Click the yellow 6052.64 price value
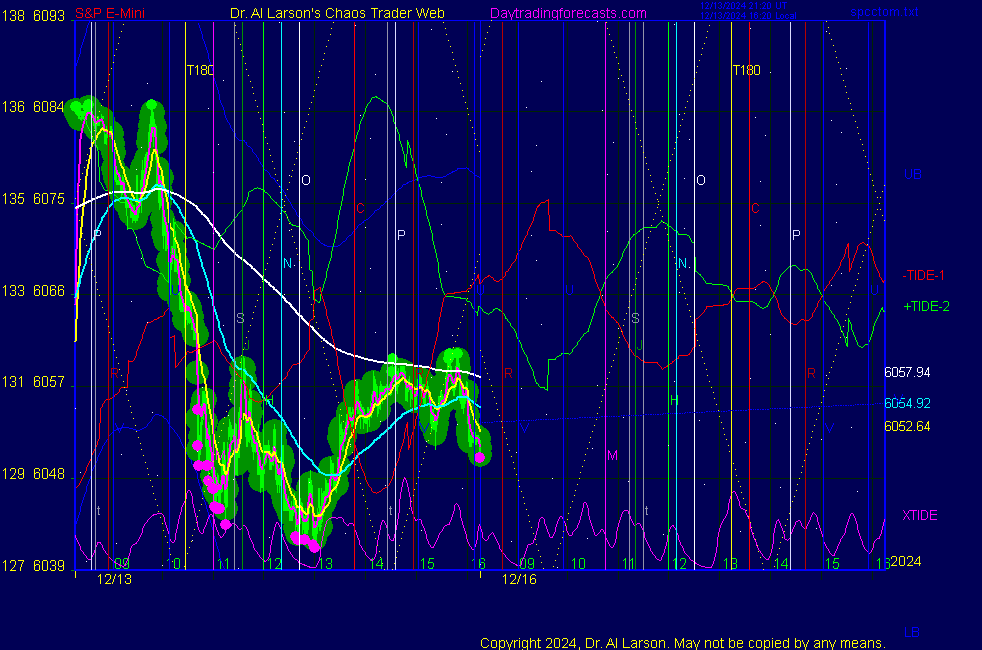The height and width of the screenshot is (650, 982). point(907,426)
